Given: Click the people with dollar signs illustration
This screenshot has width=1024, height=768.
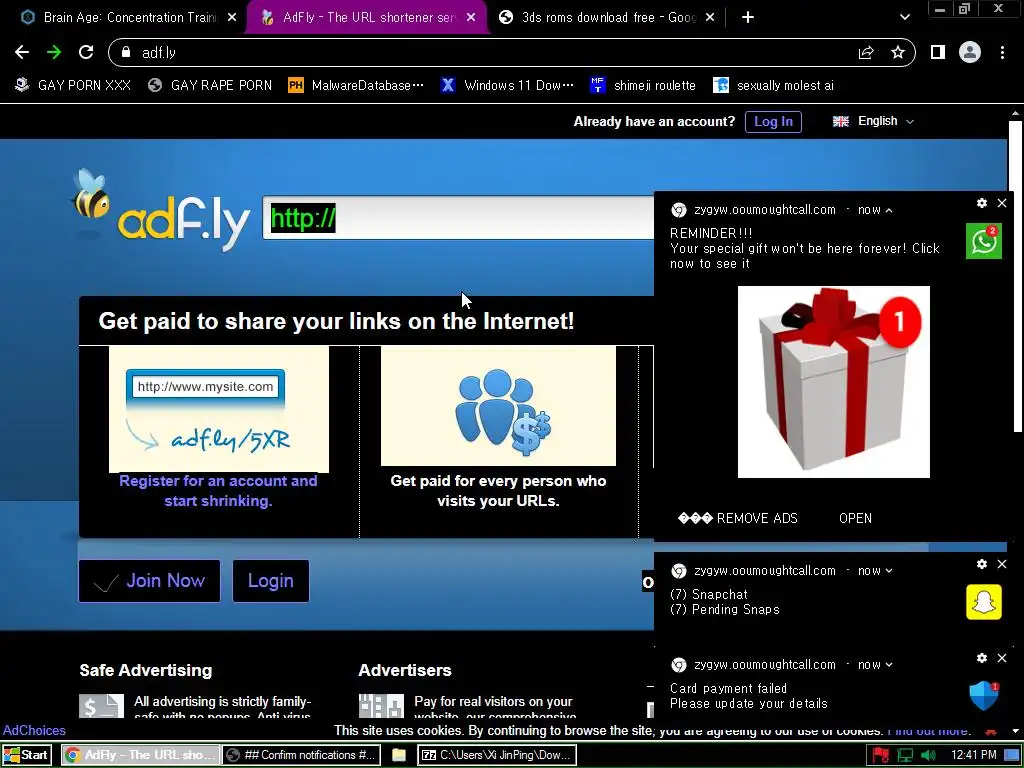Looking at the screenshot, I should [x=498, y=406].
